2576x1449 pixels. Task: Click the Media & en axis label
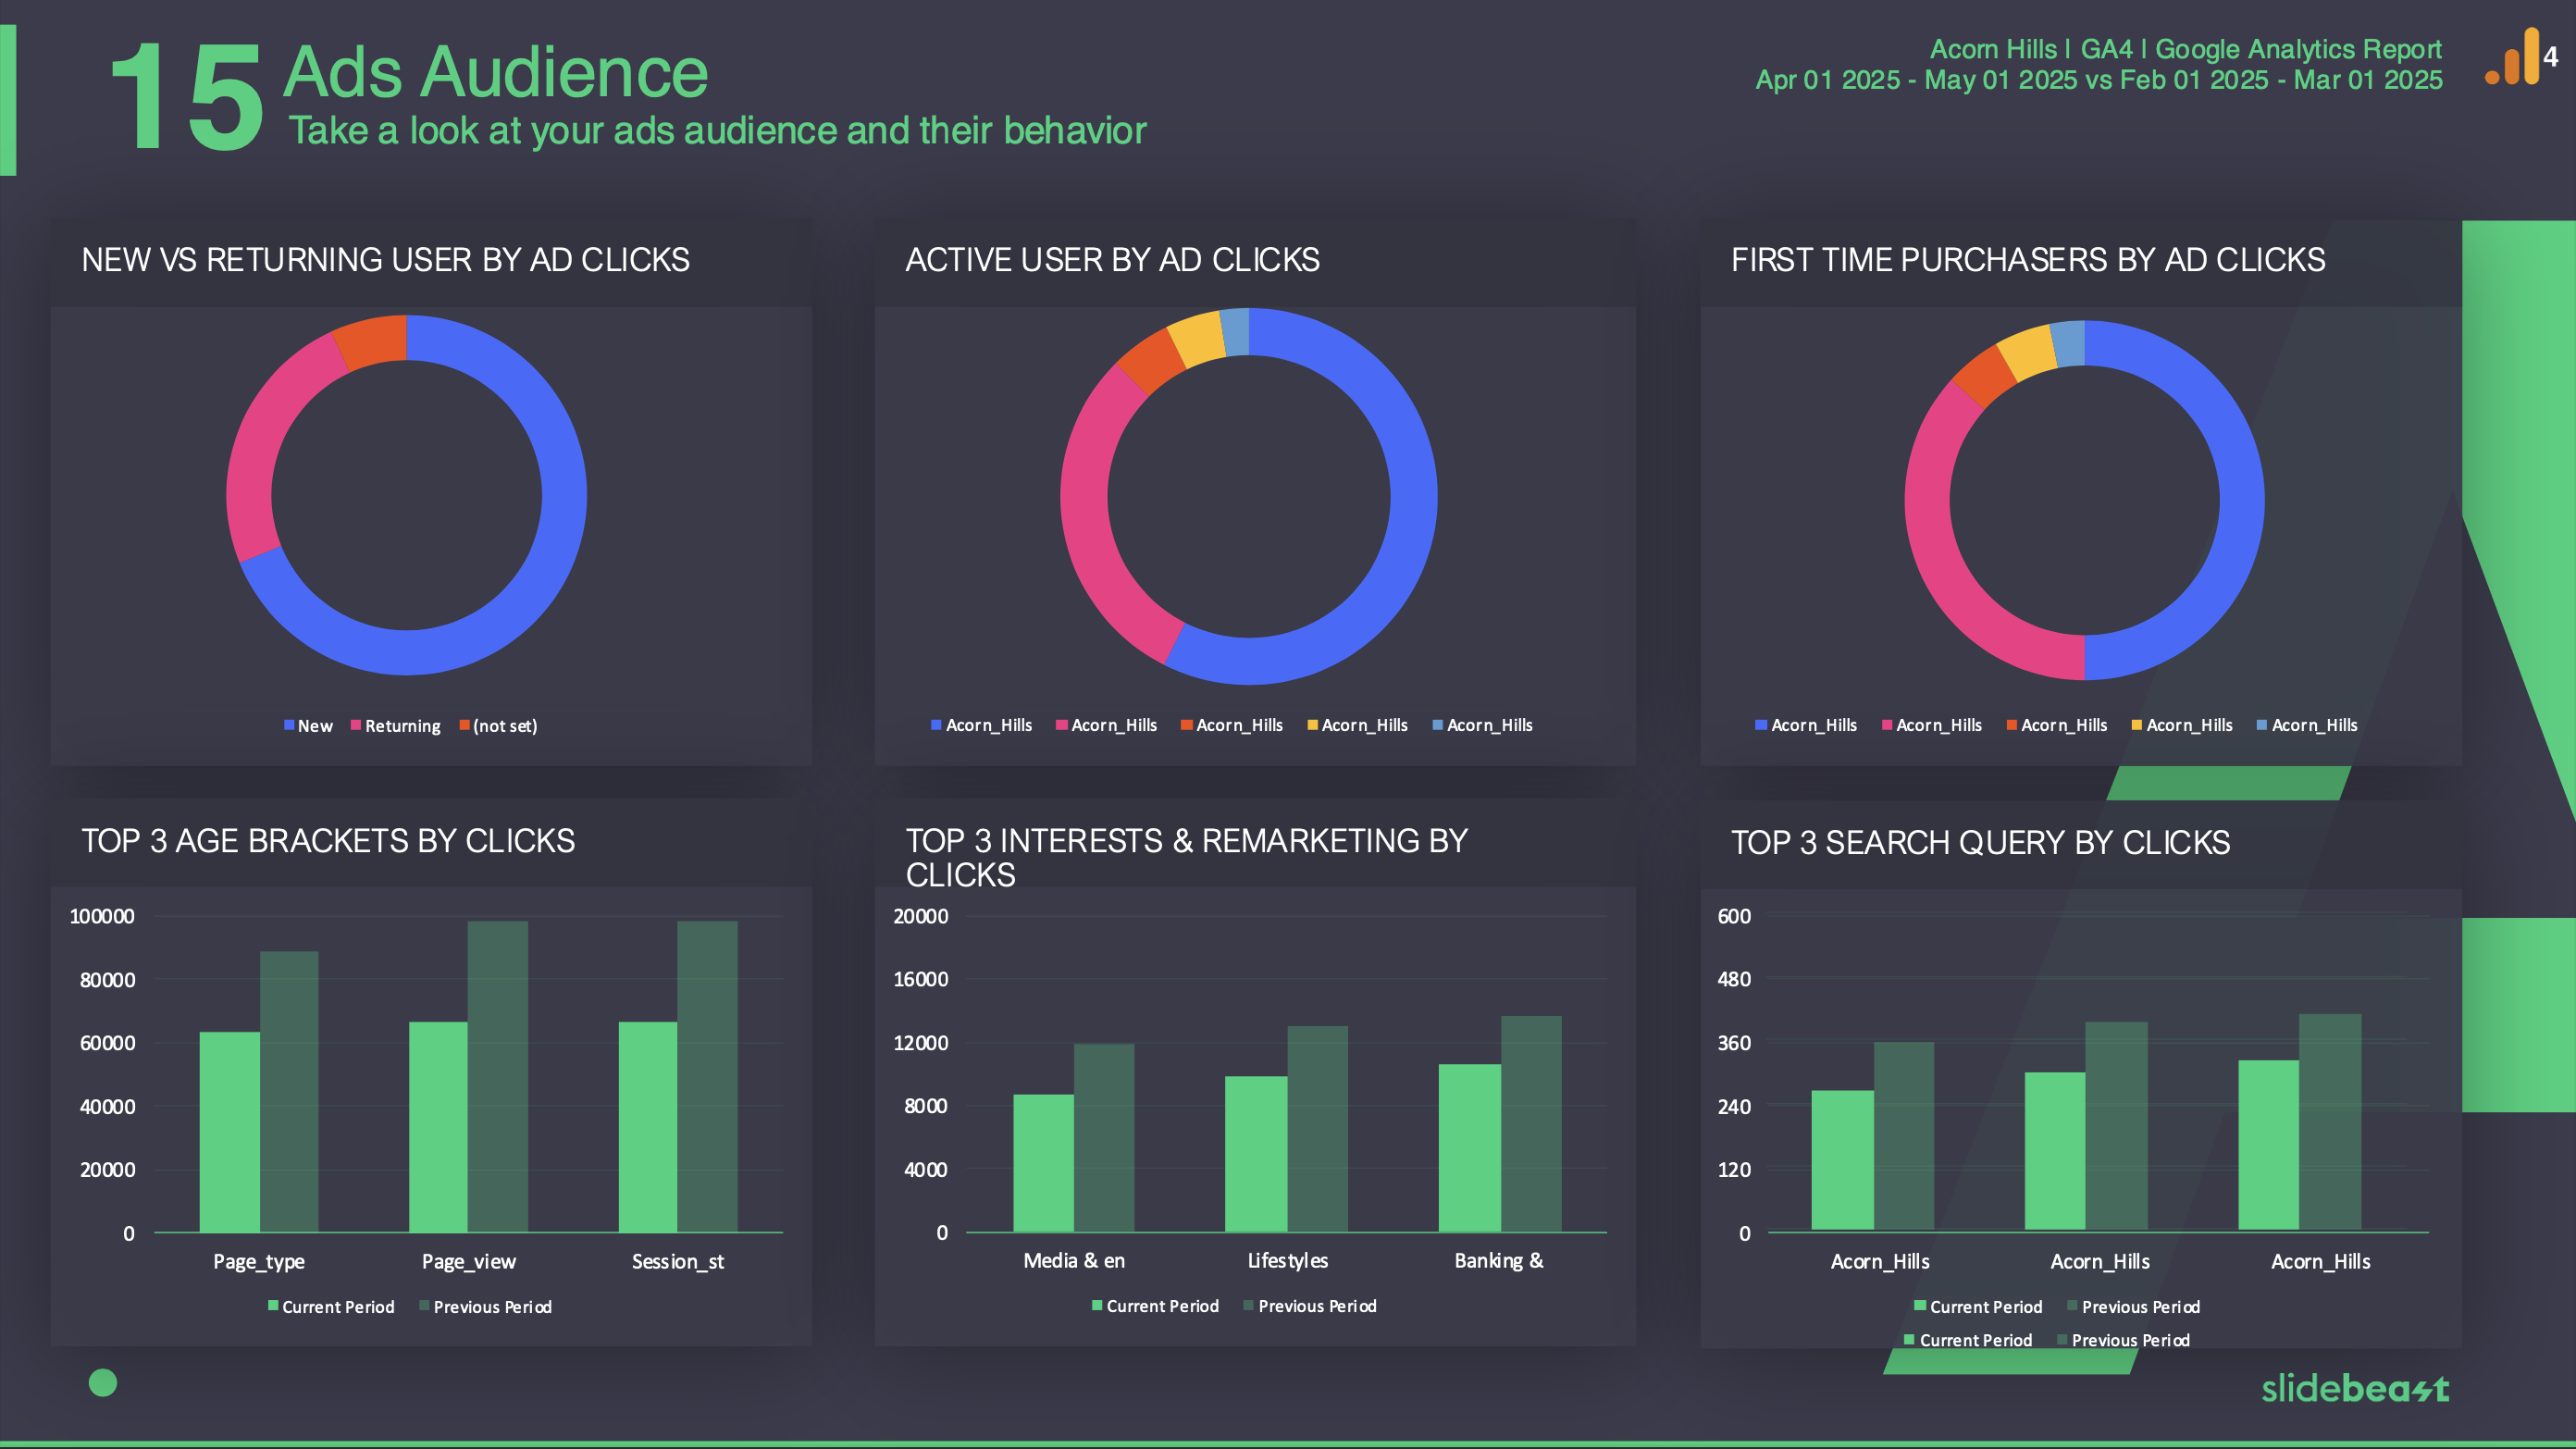pyautogui.click(x=1074, y=1261)
